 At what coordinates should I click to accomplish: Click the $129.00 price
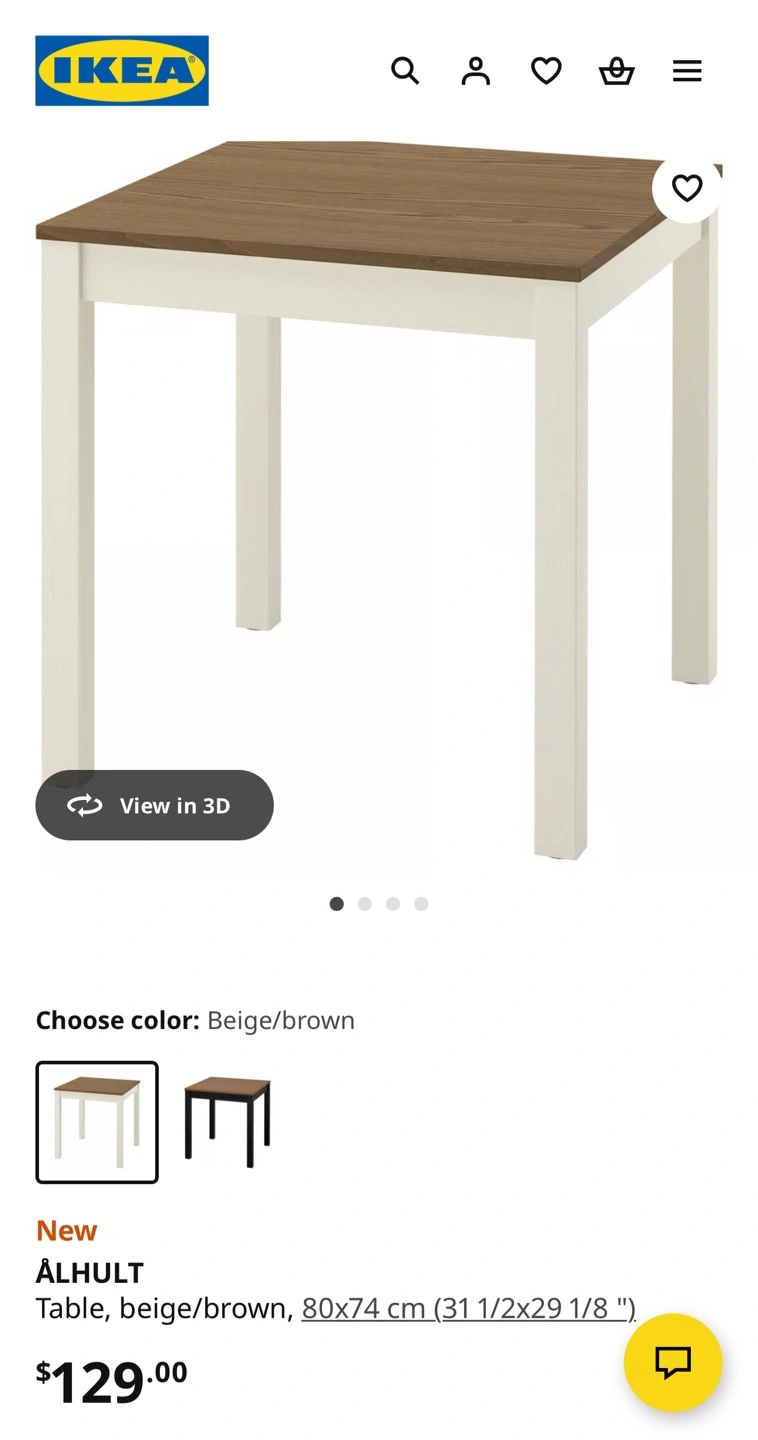coord(112,1382)
